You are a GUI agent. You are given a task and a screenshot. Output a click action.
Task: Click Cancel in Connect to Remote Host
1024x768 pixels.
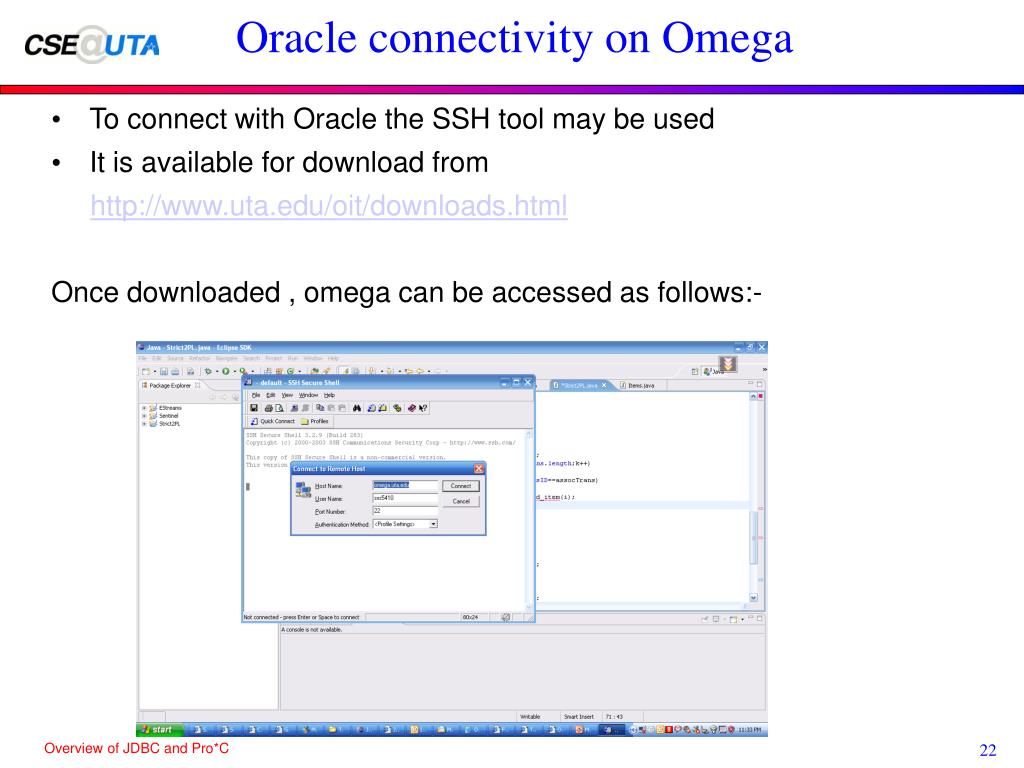coord(460,502)
